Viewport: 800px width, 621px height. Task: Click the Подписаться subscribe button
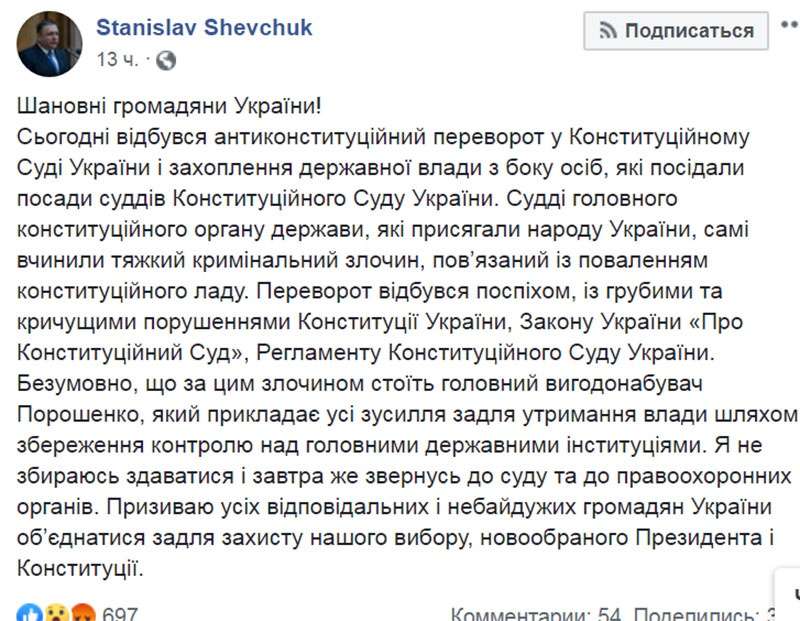[x=676, y=30]
